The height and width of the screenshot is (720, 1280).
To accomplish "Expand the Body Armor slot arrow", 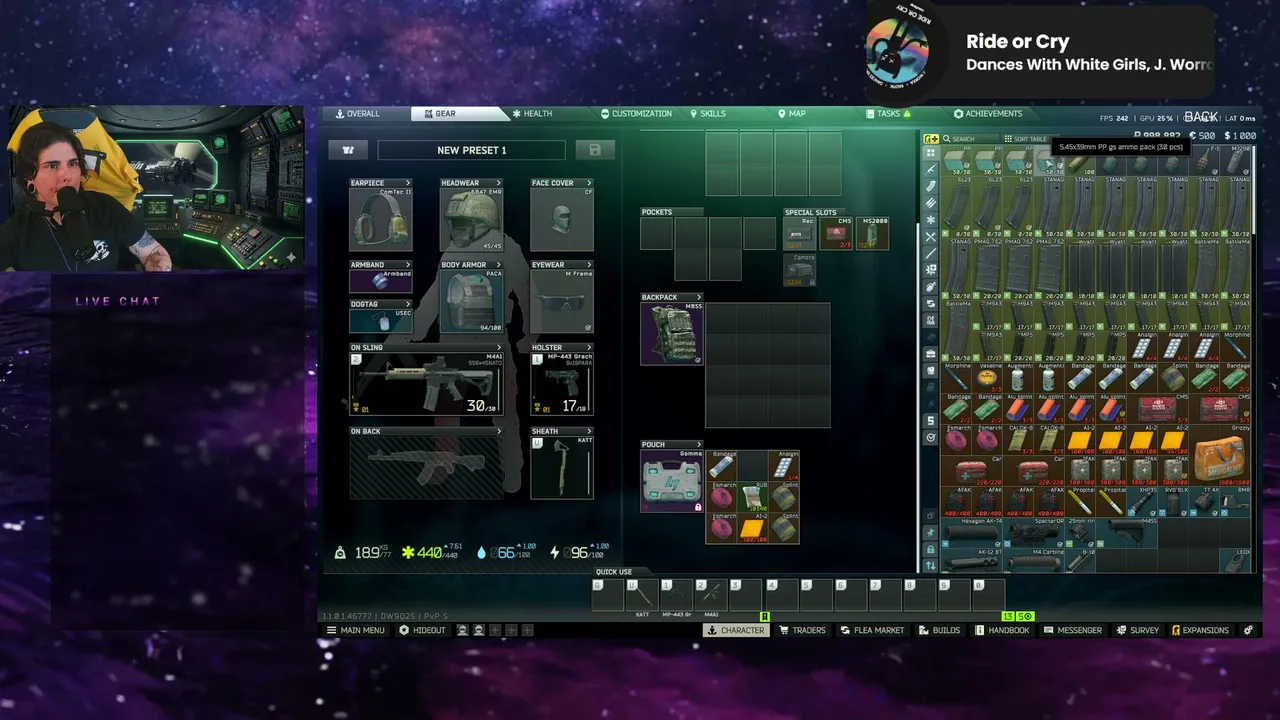I will (499, 265).
